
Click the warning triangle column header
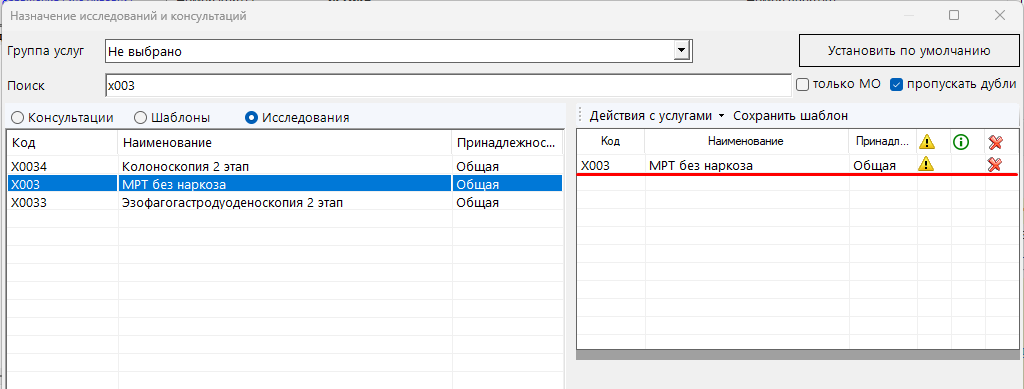[x=926, y=142]
